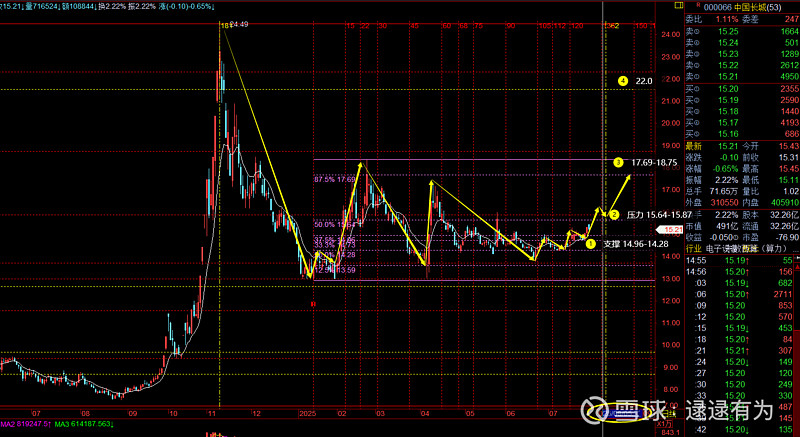This screenshot has width=800, height=437.
Task: Click the 今开 15.43 open price field
Action: [x=770, y=146]
